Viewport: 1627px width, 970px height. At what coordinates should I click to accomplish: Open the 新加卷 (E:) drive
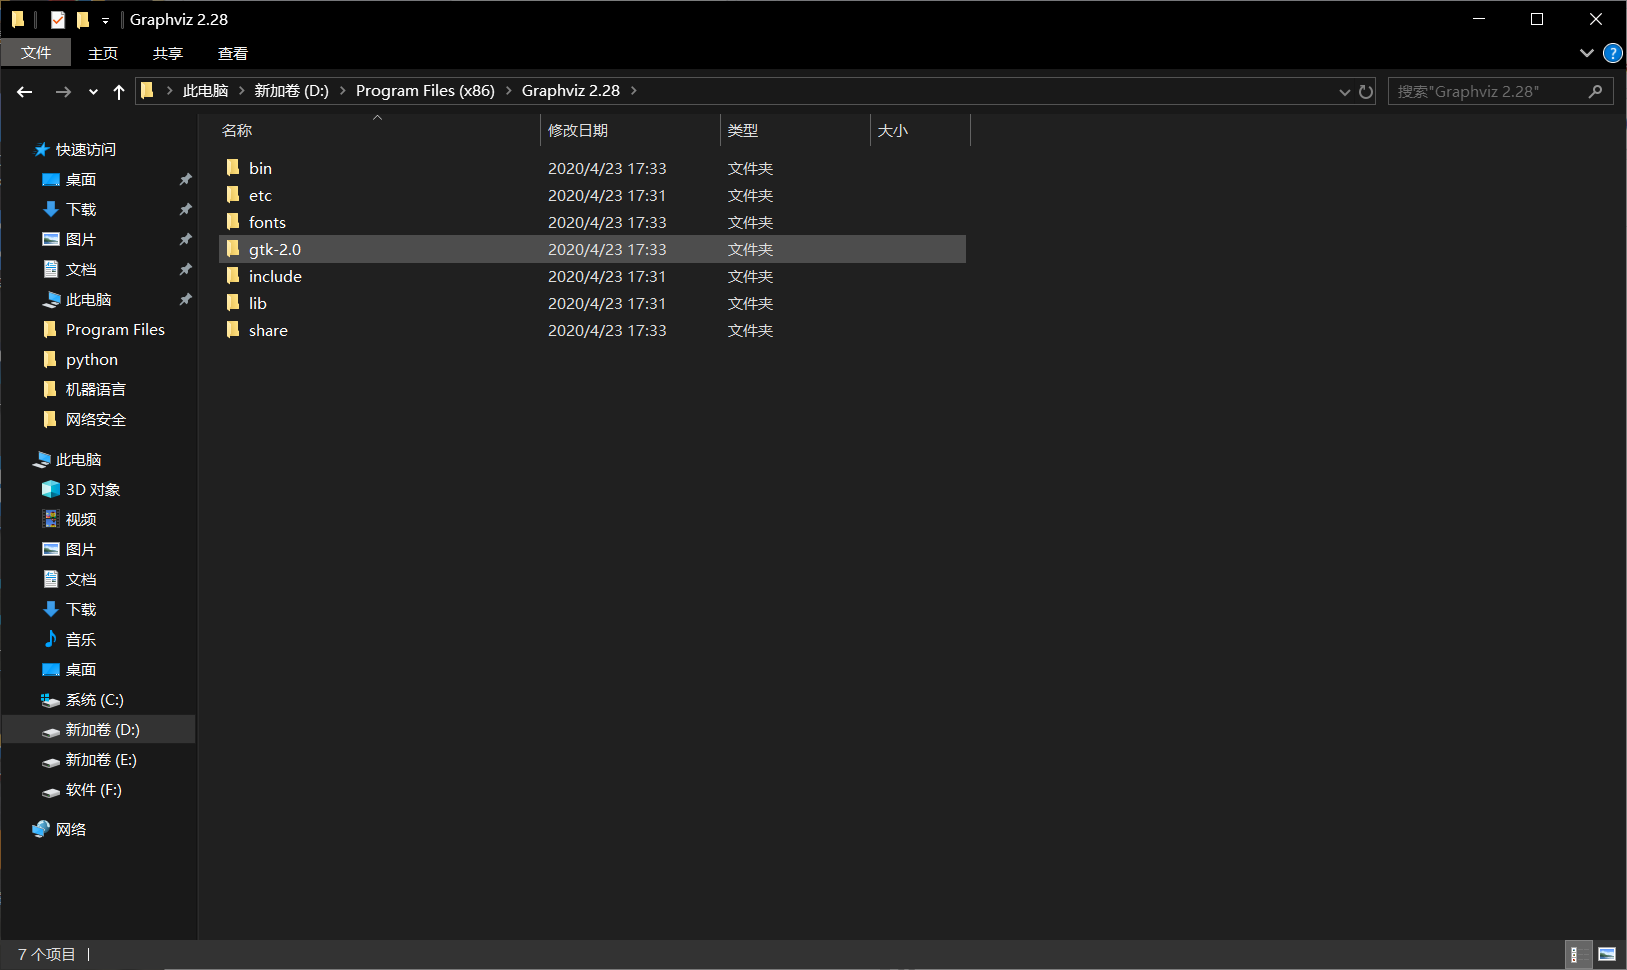tap(101, 760)
